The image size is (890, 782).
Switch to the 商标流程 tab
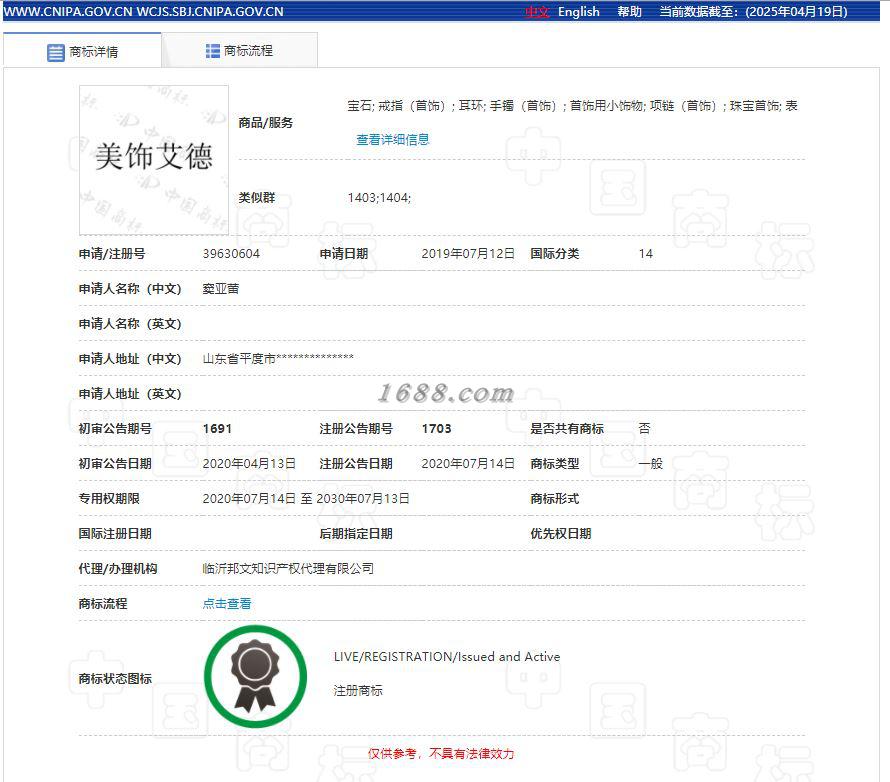(240, 51)
